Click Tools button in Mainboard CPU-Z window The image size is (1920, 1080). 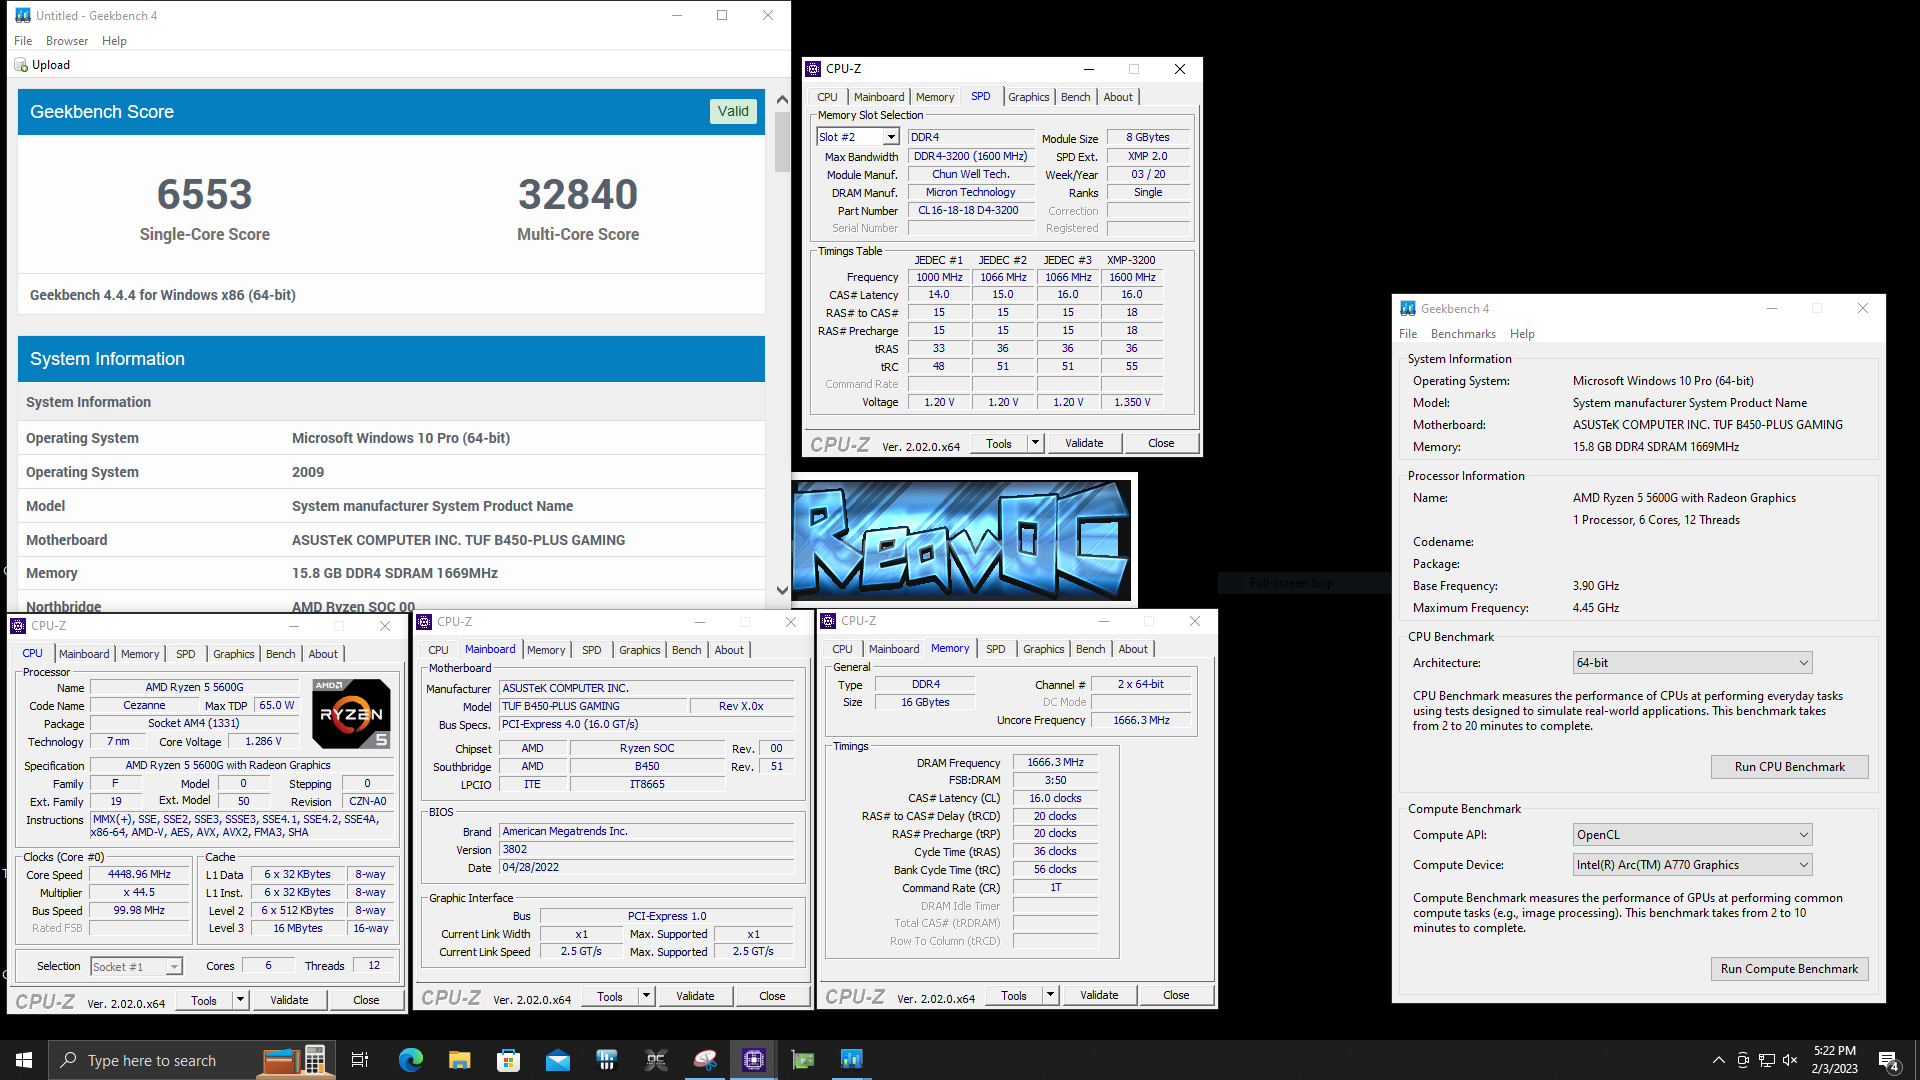(610, 996)
